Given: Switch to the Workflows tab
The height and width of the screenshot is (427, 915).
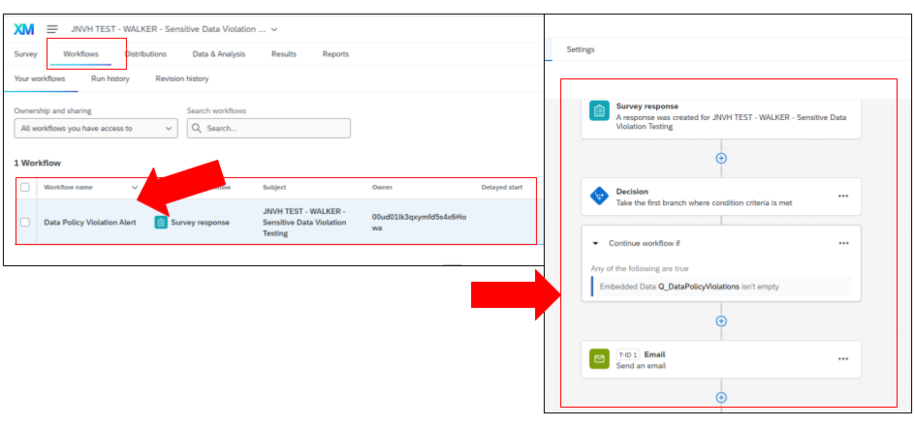Looking at the screenshot, I should coord(81,54).
